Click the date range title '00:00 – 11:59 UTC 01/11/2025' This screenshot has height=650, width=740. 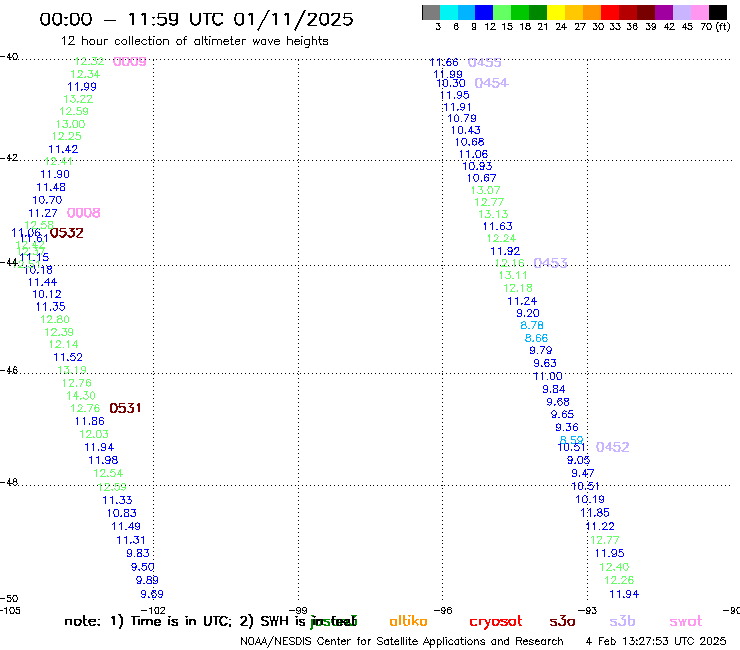tap(196, 19)
